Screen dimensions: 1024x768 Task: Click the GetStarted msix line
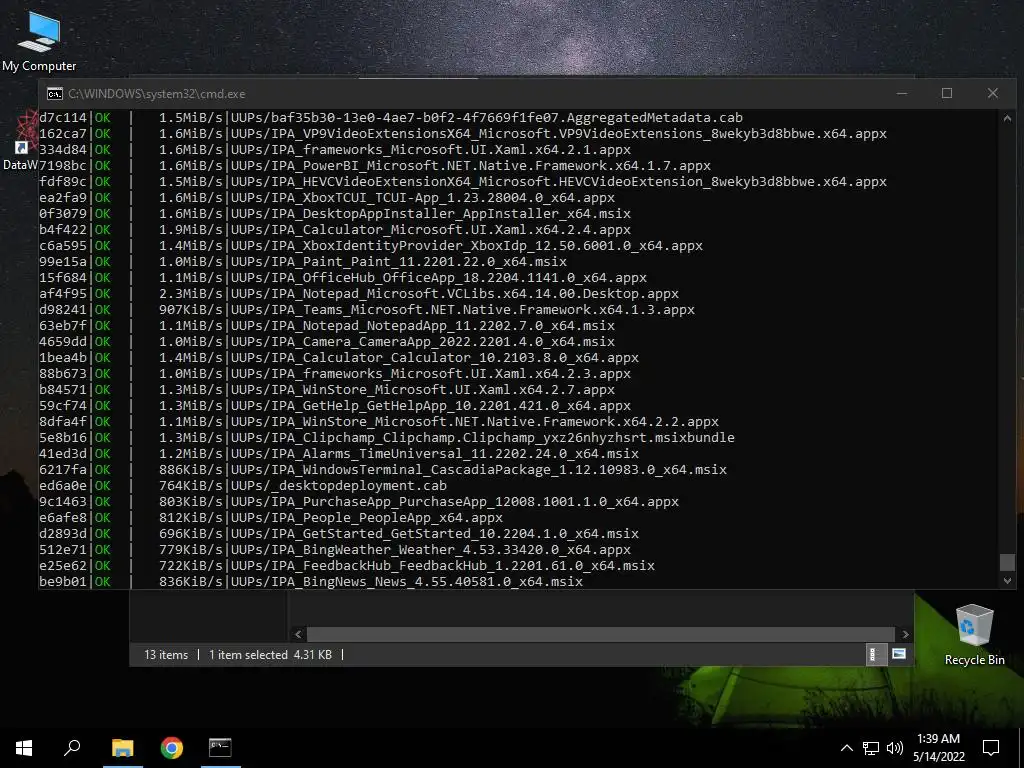339,534
